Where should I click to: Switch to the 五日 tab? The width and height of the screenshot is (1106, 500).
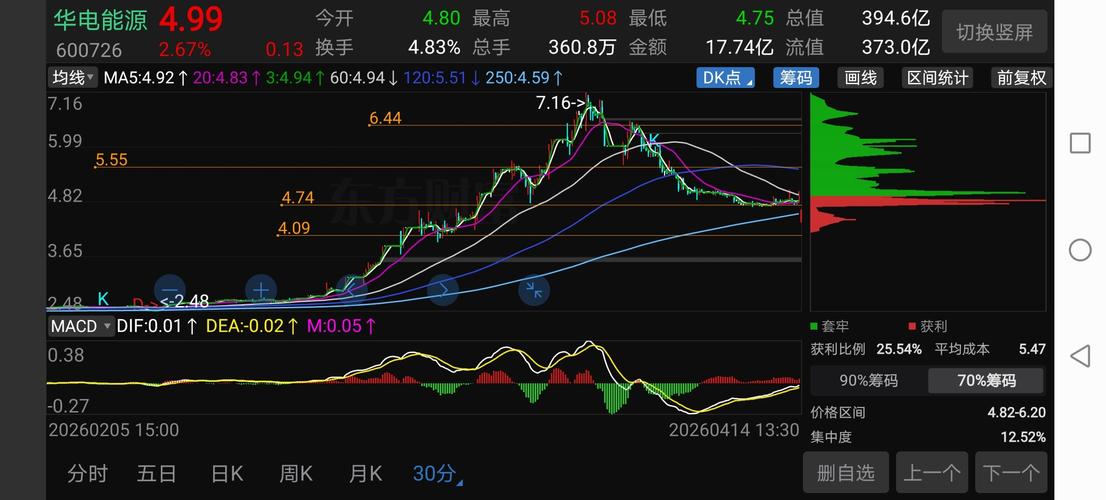(157, 473)
